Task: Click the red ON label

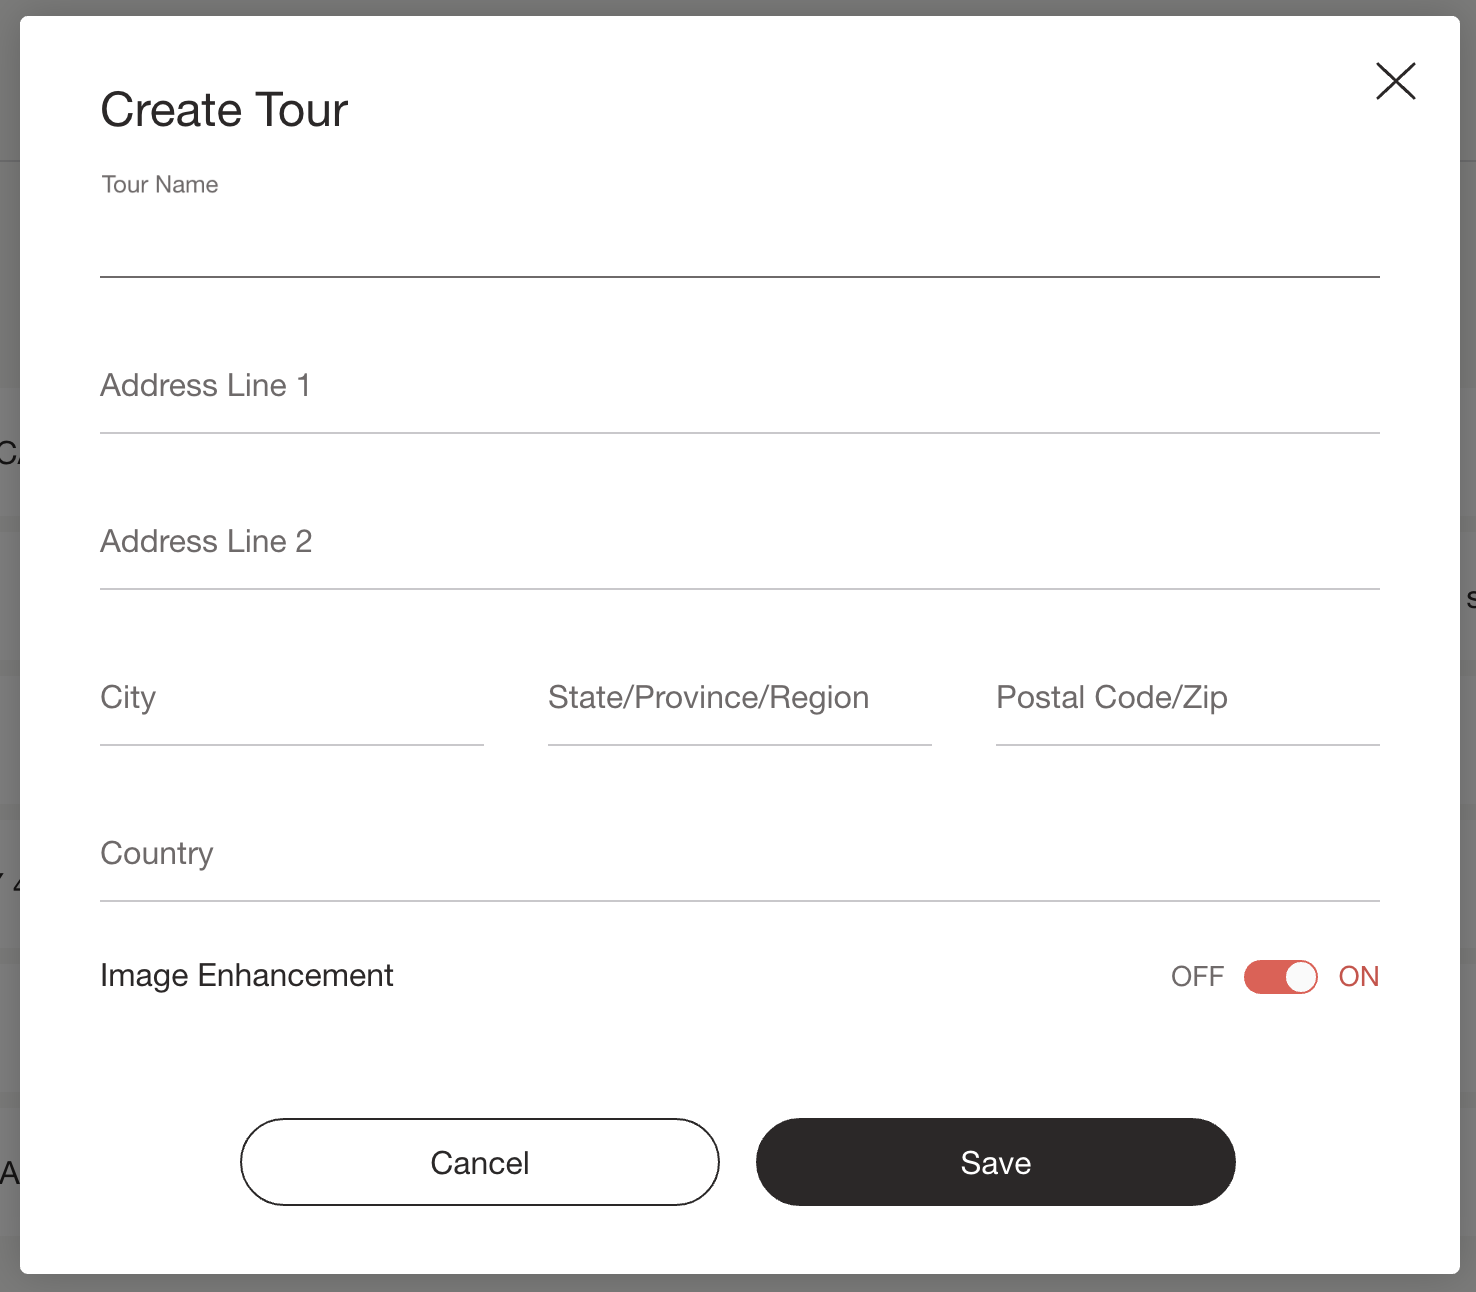Action: pyautogui.click(x=1359, y=977)
